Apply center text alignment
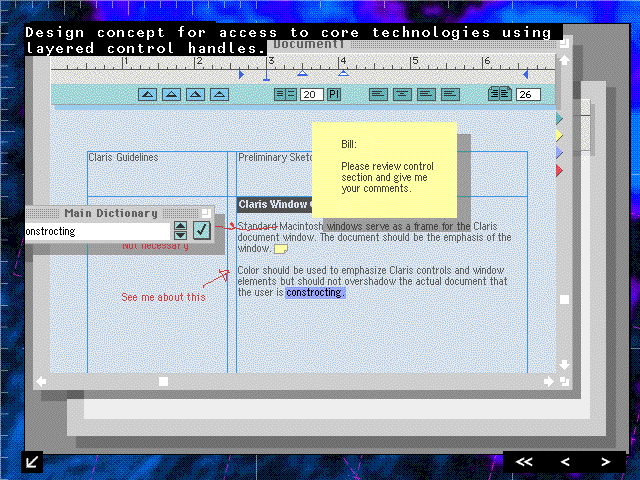This screenshot has width=640, height=480. [402, 95]
